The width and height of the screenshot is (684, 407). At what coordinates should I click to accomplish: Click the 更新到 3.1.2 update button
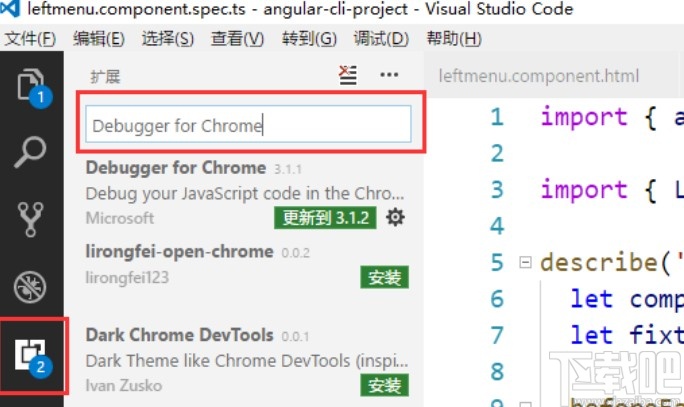pos(325,217)
